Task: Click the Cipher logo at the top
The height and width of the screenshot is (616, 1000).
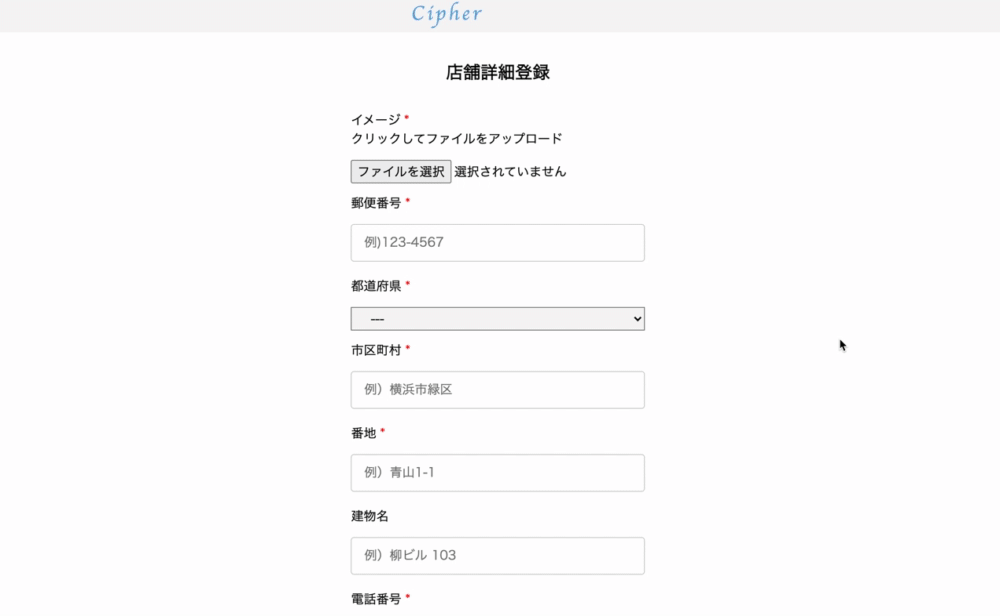Action: point(446,13)
